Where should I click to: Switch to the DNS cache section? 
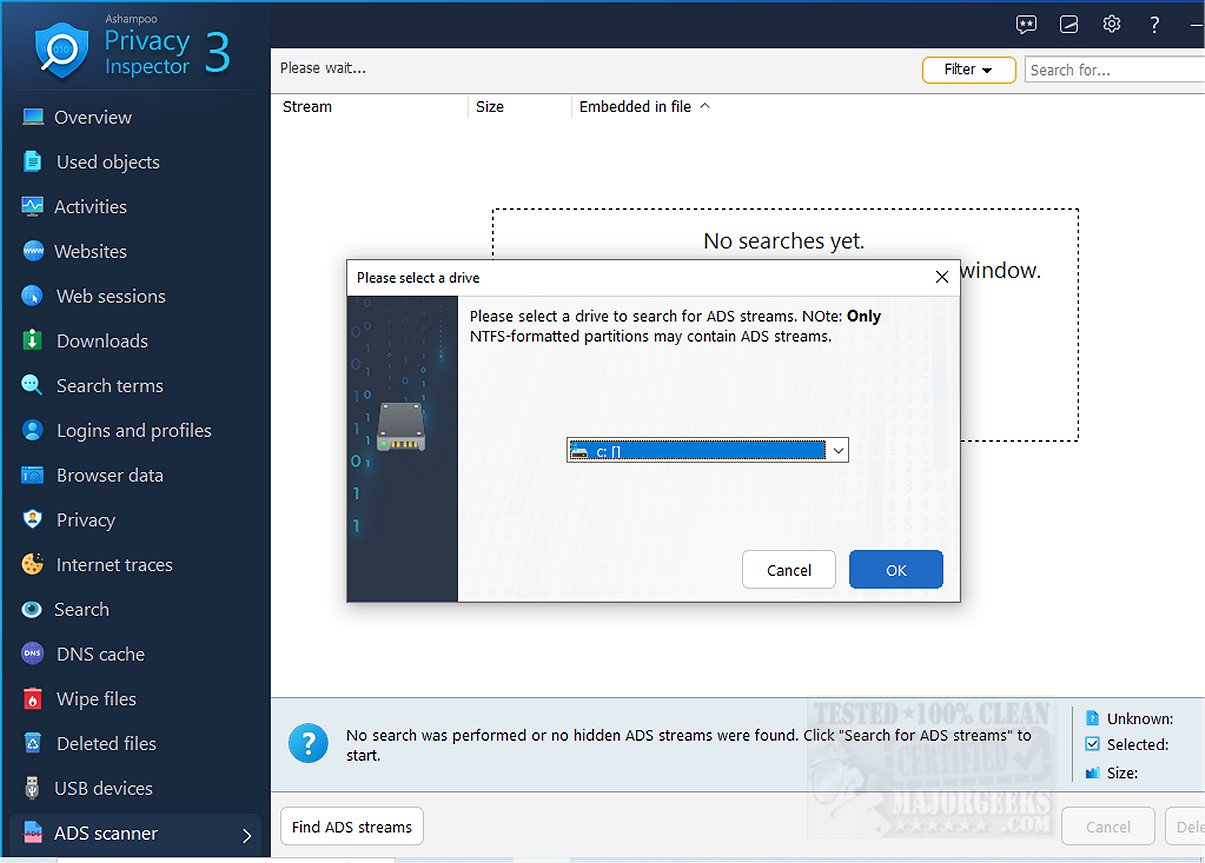(100, 654)
